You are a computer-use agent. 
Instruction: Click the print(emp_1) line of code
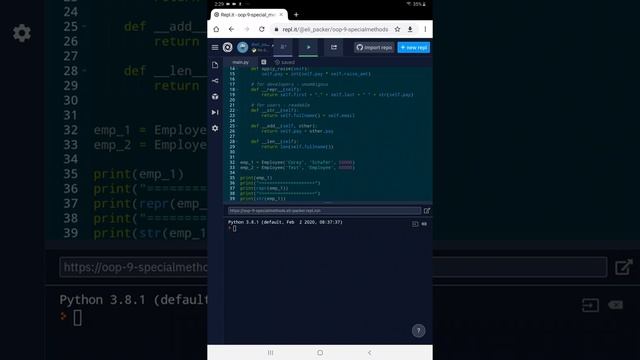(x=256, y=178)
